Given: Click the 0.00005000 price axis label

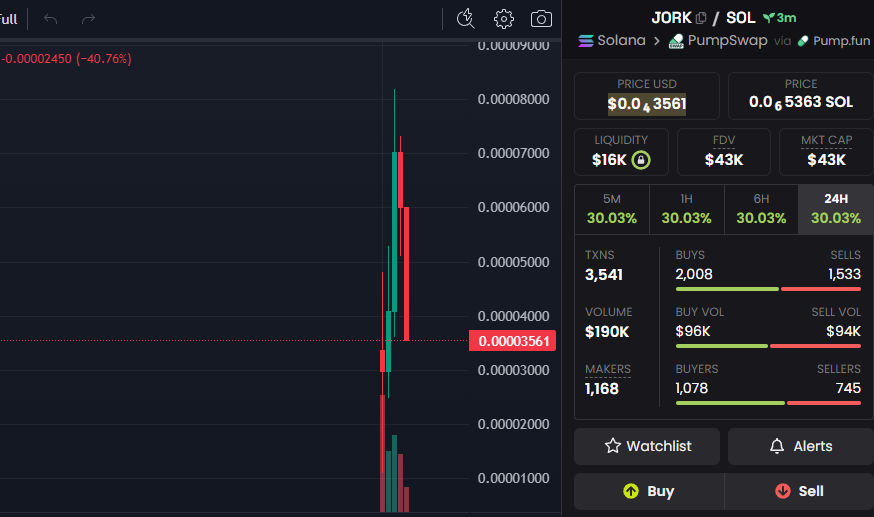Looking at the screenshot, I should tap(513, 262).
